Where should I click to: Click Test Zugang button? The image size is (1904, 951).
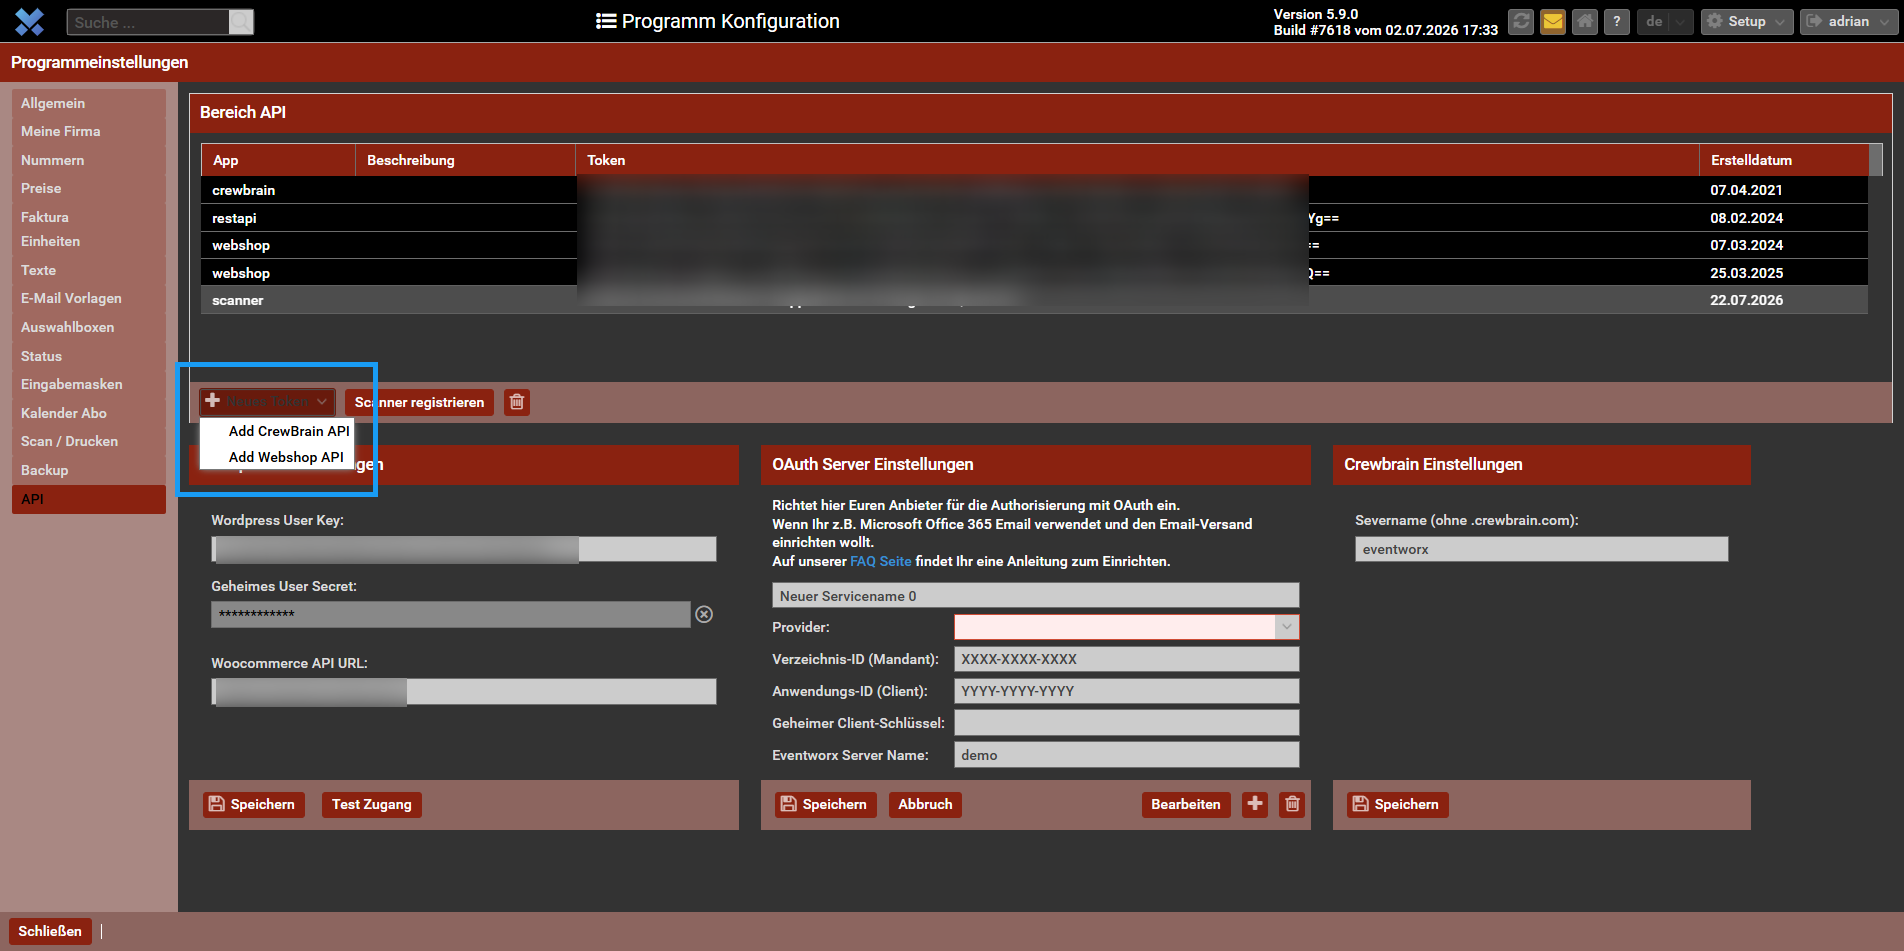point(372,804)
